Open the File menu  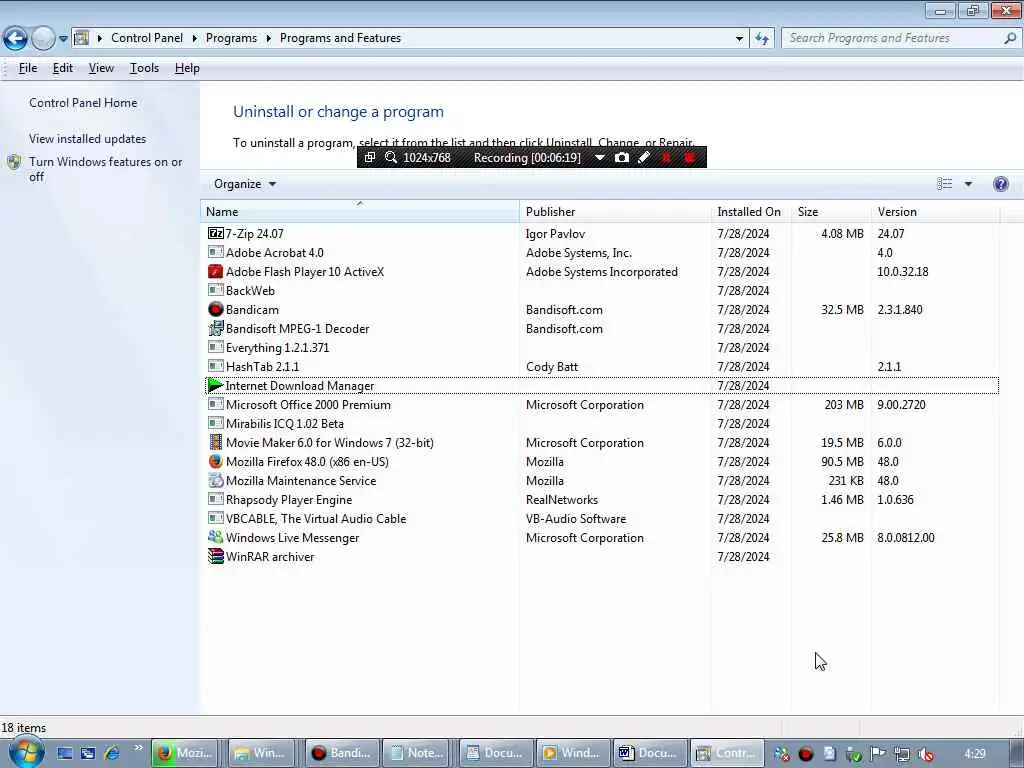click(27, 68)
